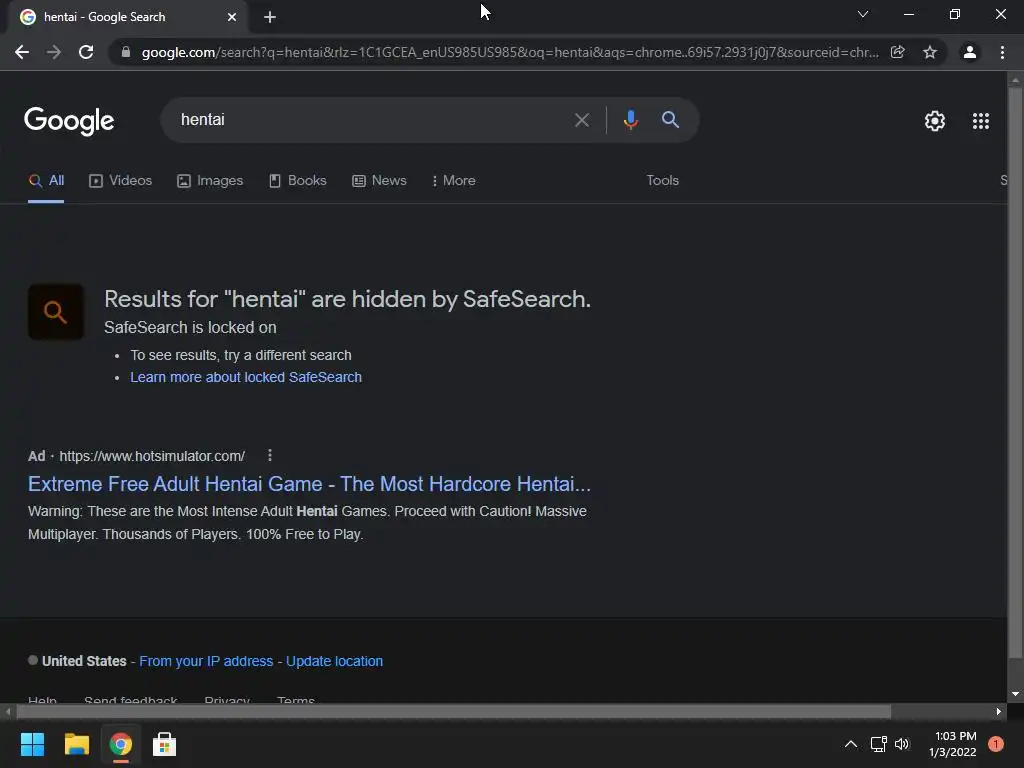Click the SafeSearch is locked on text

click(190, 327)
